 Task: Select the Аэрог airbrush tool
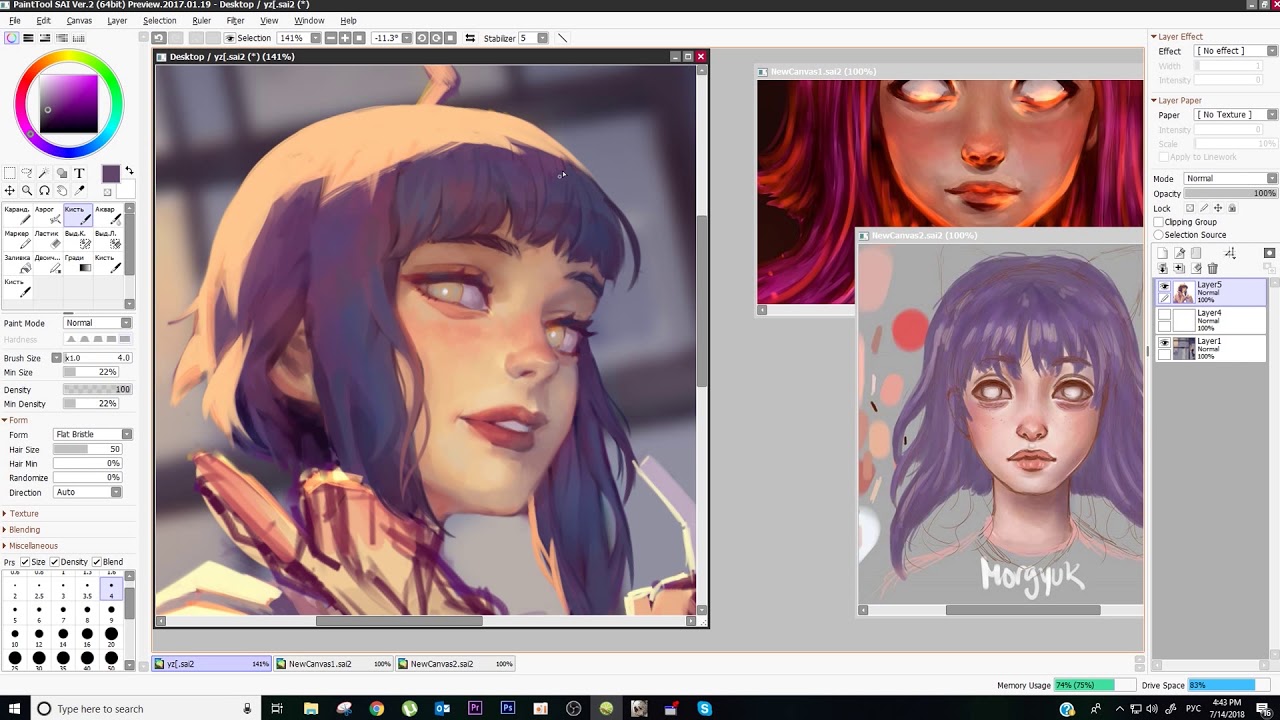pyautogui.click(x=47, y=215)
